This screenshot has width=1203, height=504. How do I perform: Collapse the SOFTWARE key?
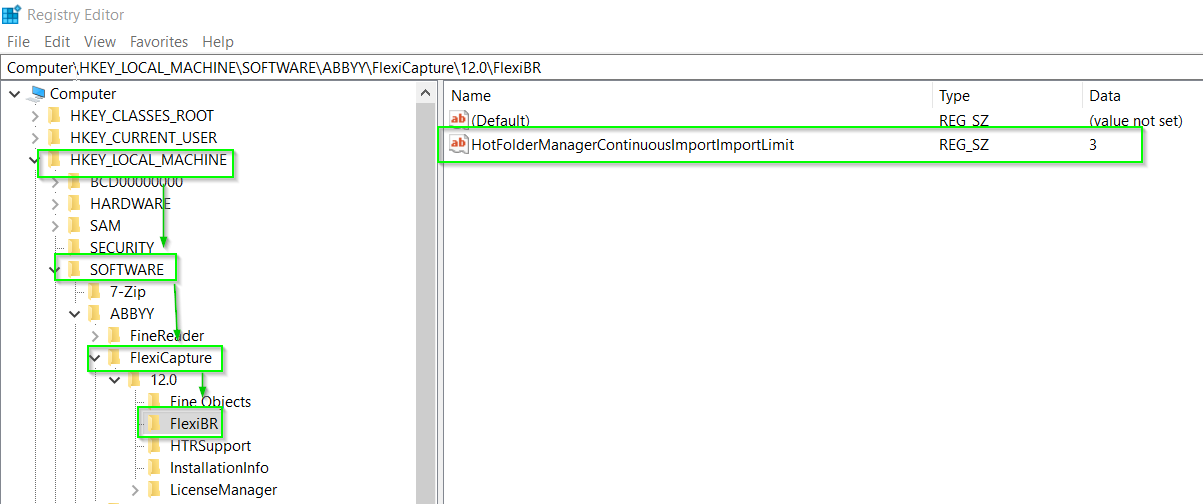[55, 270]
